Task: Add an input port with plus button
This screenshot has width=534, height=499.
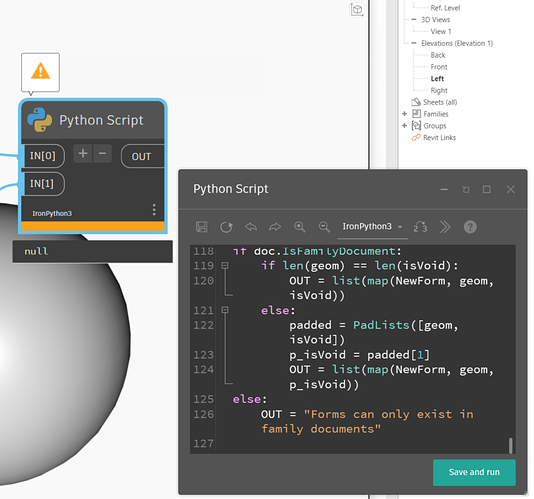Action: 83,154
